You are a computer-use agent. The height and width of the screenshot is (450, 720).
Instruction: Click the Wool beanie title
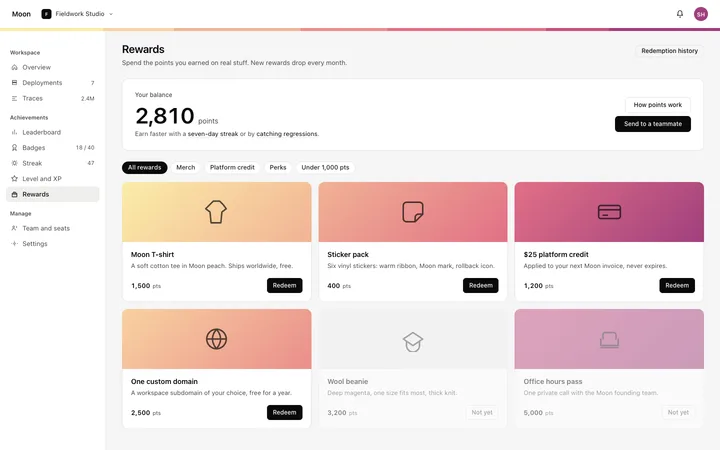348,382
